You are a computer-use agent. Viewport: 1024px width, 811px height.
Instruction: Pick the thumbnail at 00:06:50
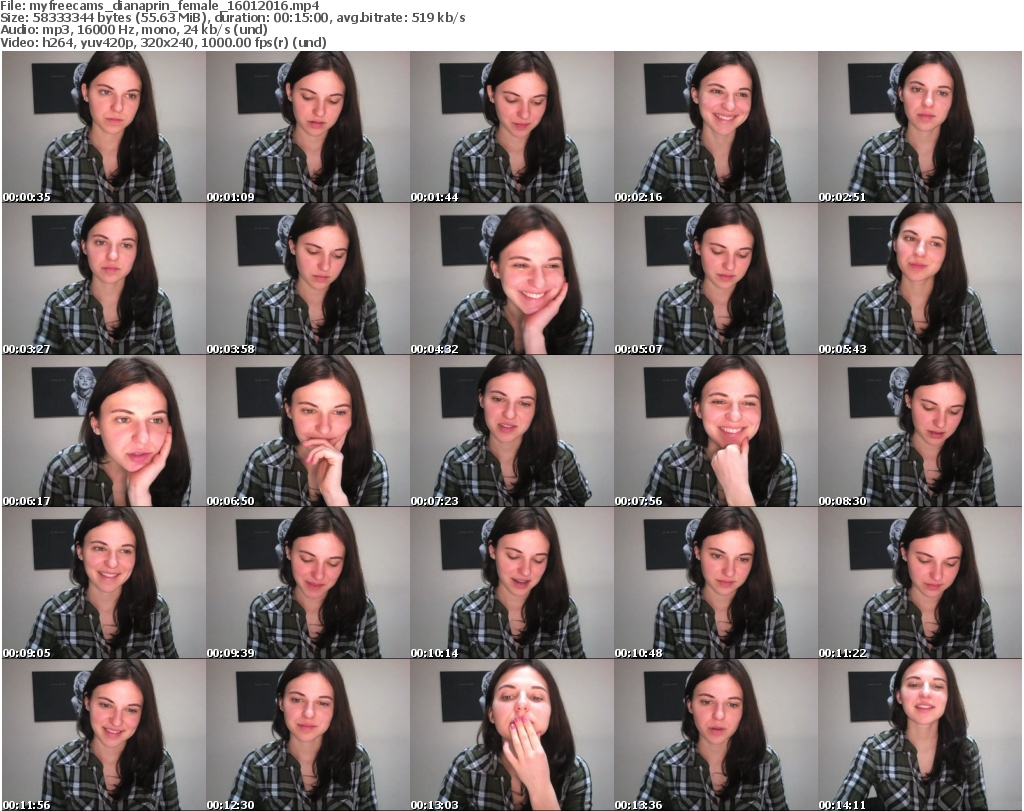pyautogui.click(x=308, y=431)
